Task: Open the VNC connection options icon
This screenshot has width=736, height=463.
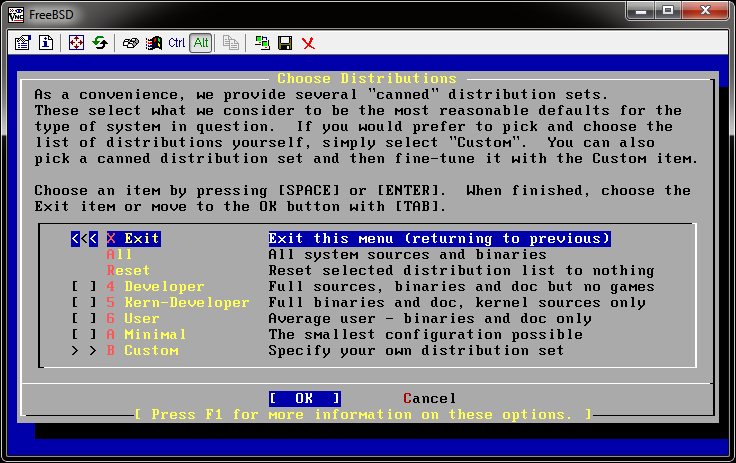Action: pyautogui.click(x=22, y=43)
